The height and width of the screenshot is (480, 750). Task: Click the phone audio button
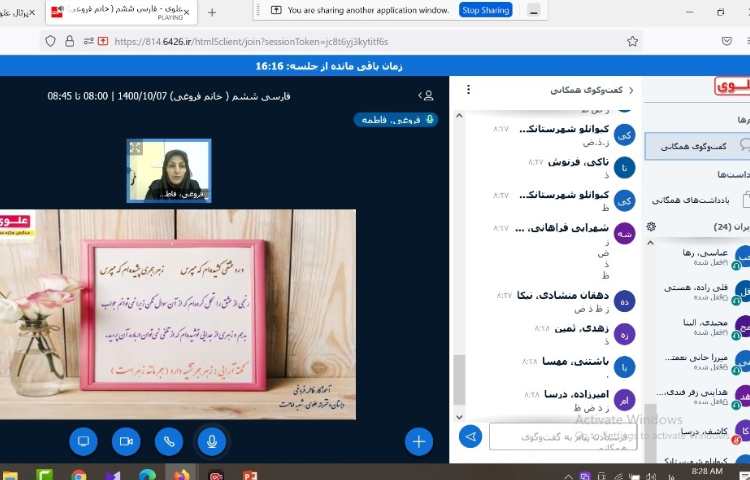168,440
